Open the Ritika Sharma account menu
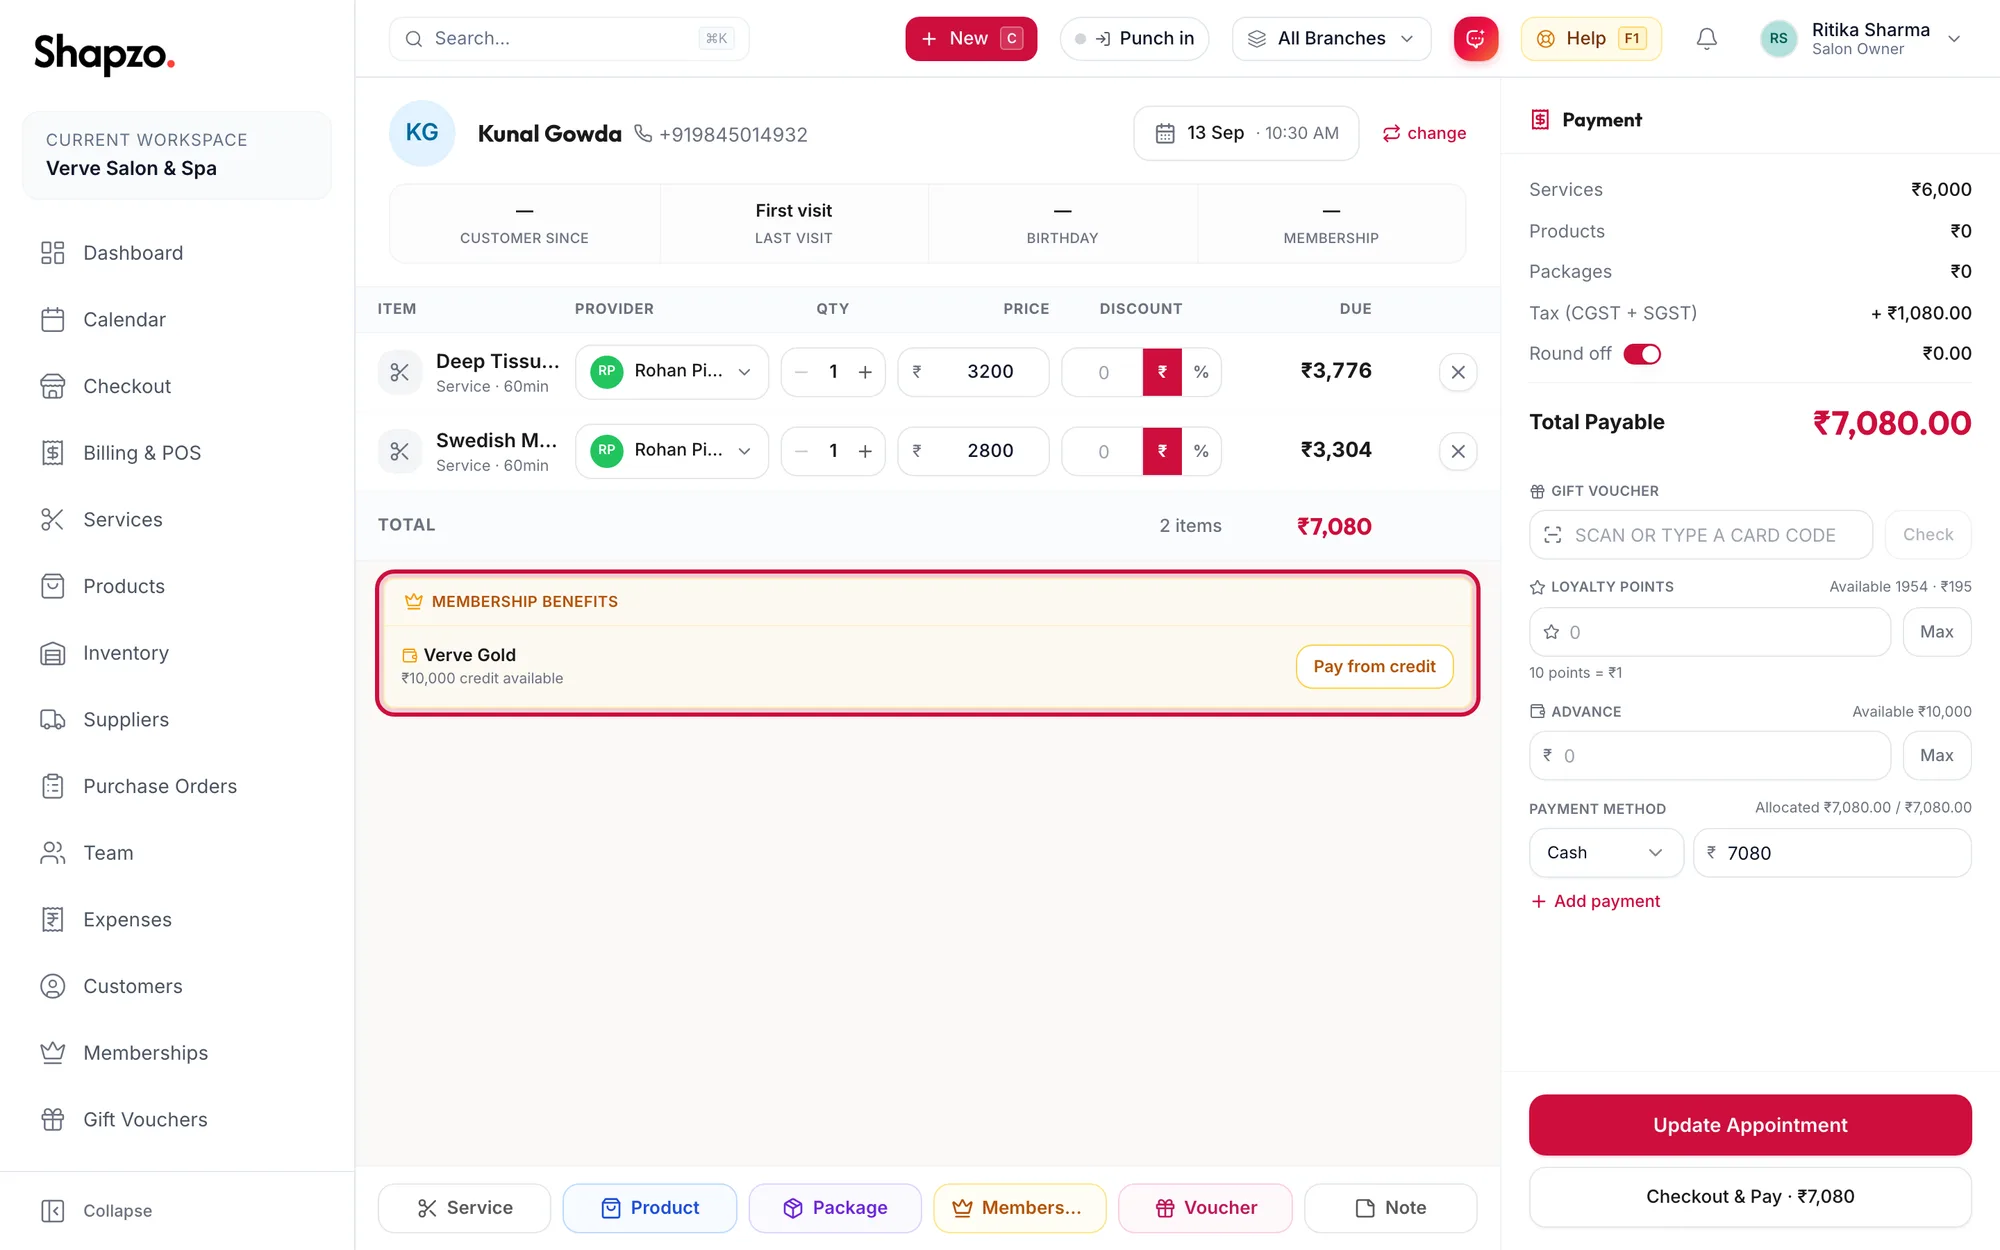 1860,39
